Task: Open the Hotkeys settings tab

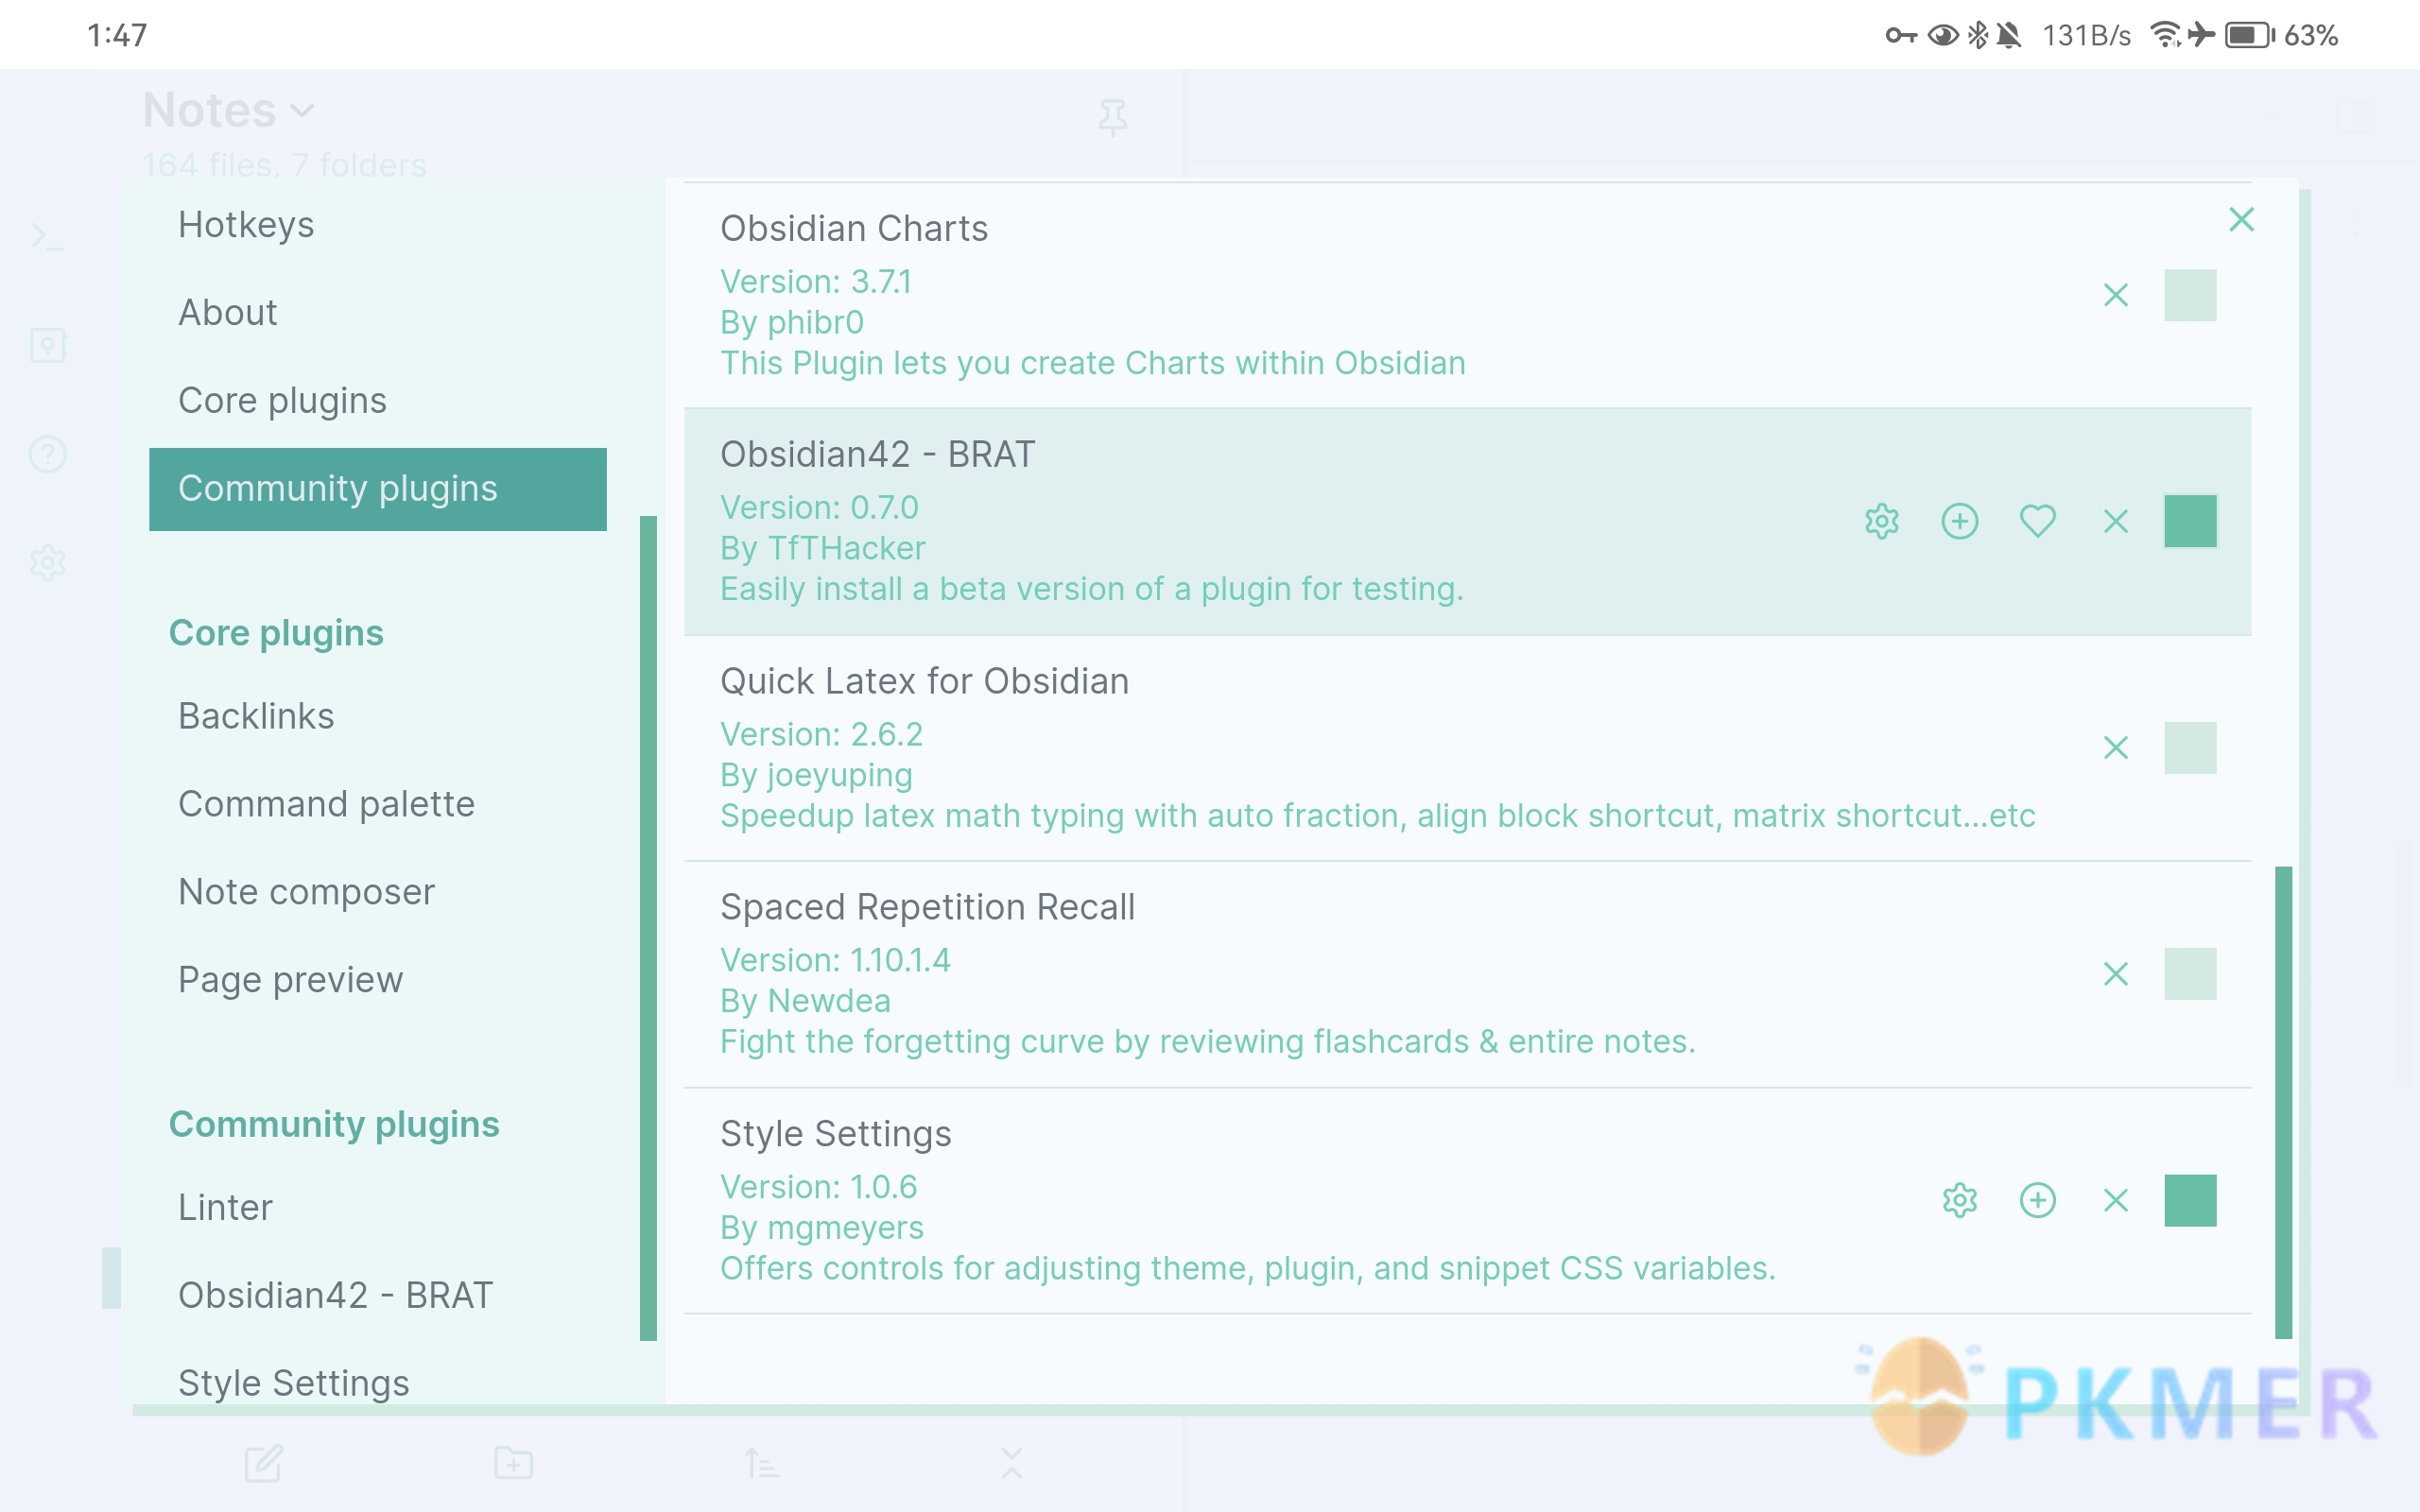Action: pos(378,225)
